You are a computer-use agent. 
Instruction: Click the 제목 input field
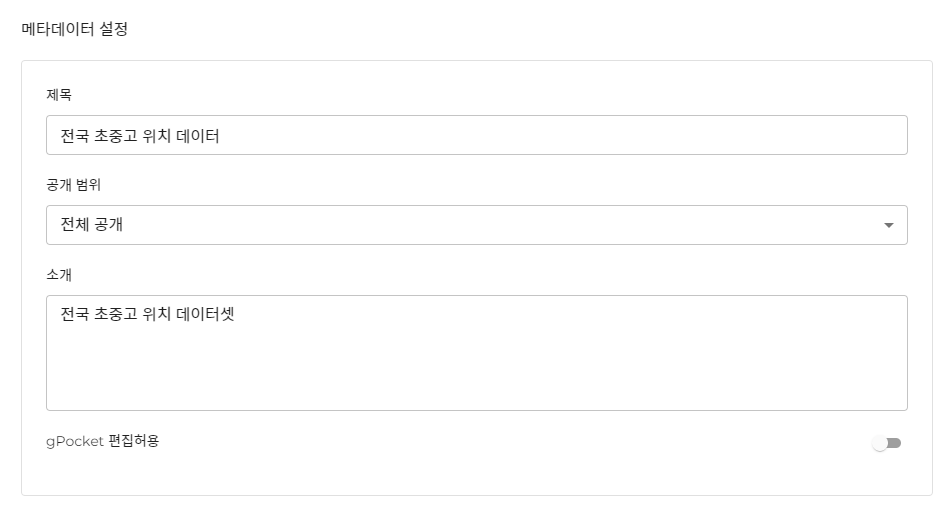pyautogui.click(x=476, y=135)
